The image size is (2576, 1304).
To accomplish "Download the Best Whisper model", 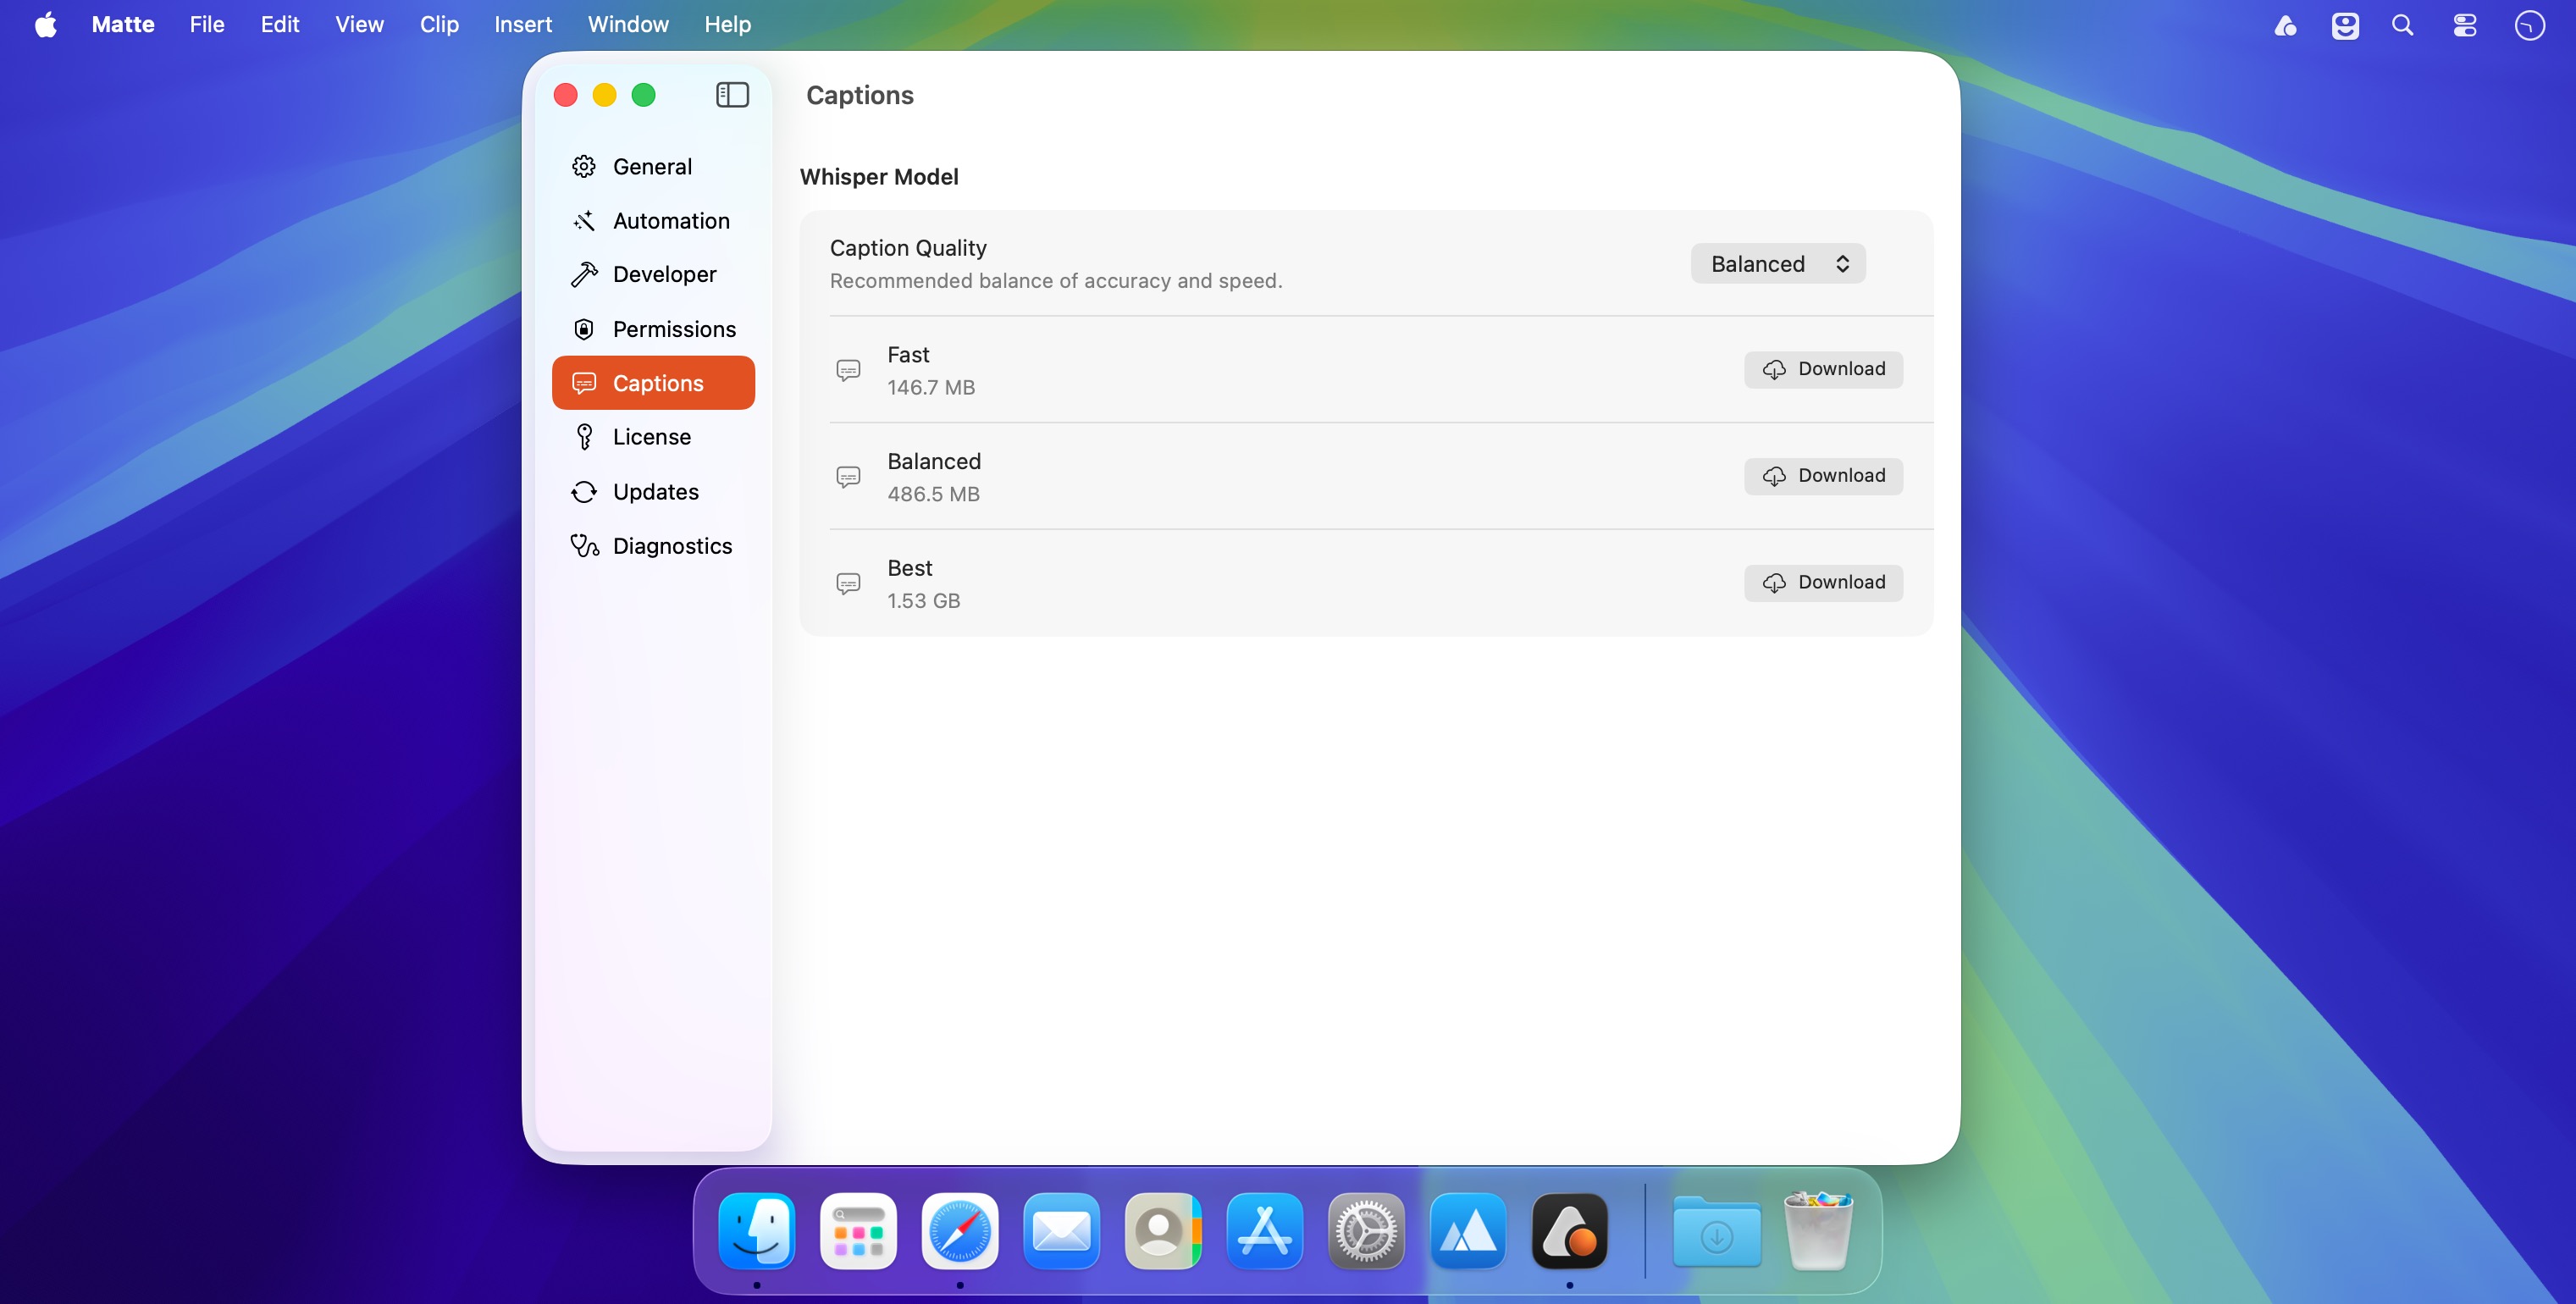I will [x=1823, y=583].
